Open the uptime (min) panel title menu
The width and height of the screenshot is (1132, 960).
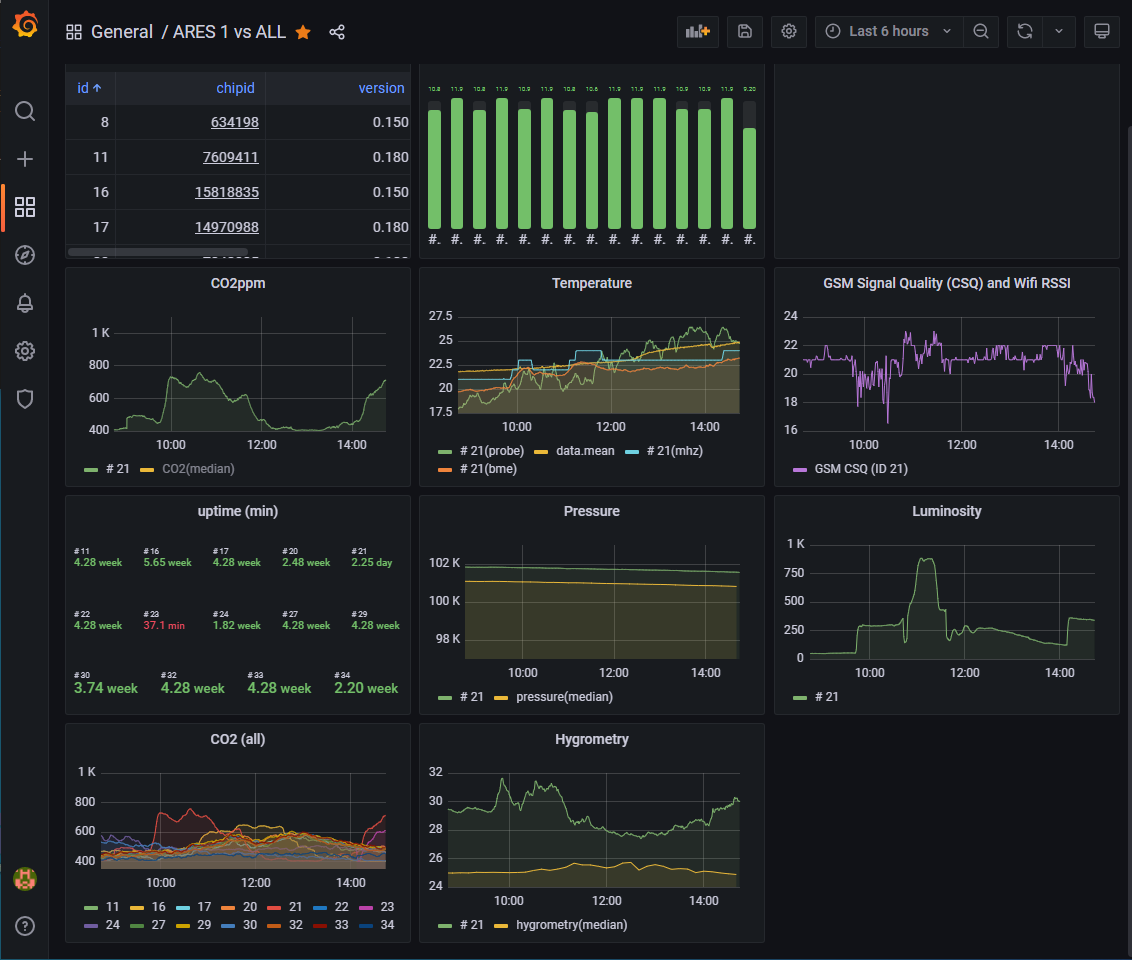pyautogui.click(x=238, y=511)
